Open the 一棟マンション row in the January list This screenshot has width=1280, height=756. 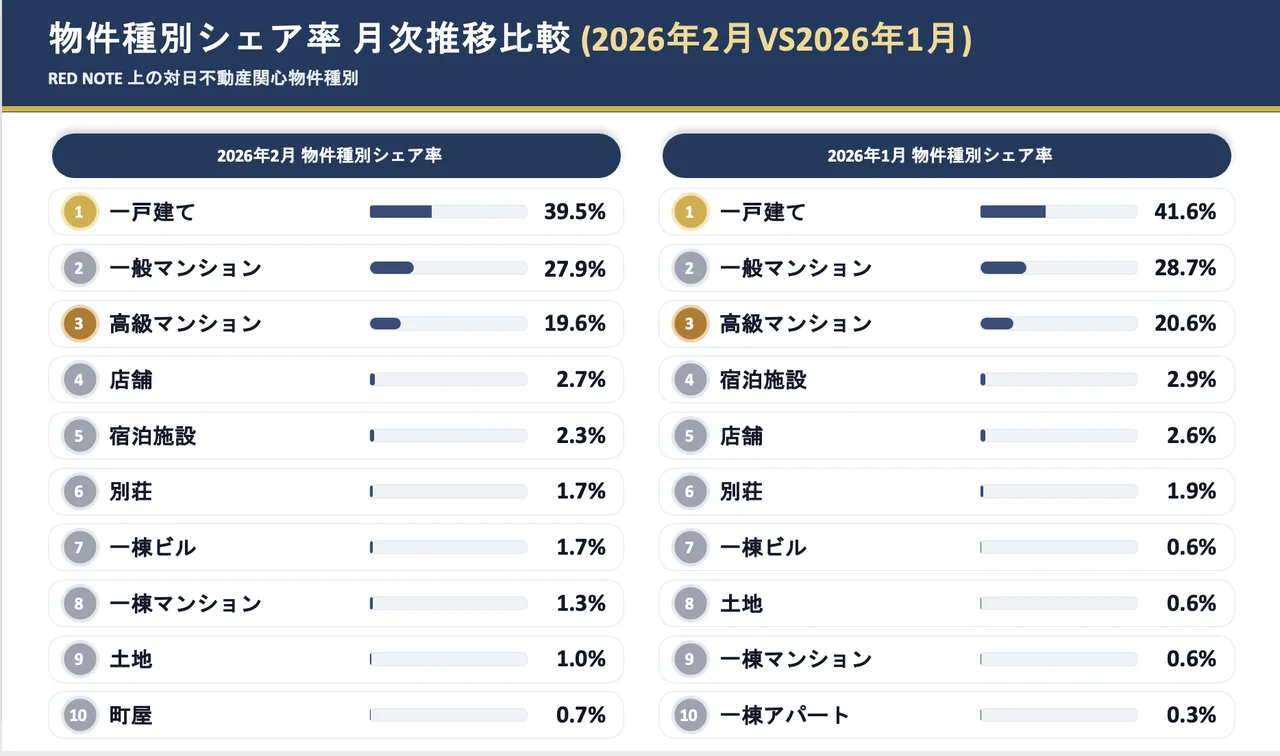946,659
